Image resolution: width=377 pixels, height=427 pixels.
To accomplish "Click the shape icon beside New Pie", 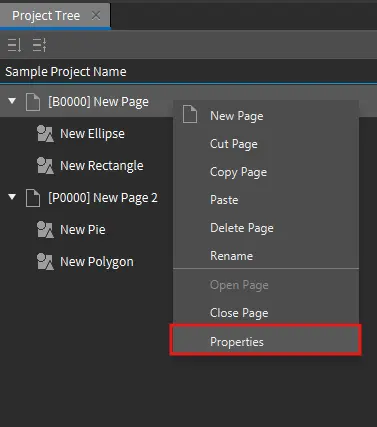I will click(x=45, y=230).
